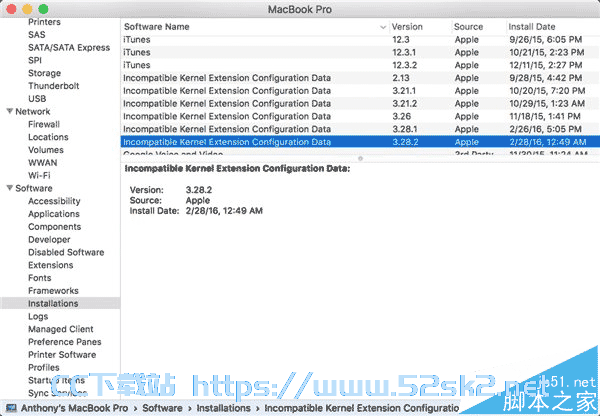Open Volumes under Network
Image resolution: width=600 pixels, height=416 pixels.
point(46,150)
